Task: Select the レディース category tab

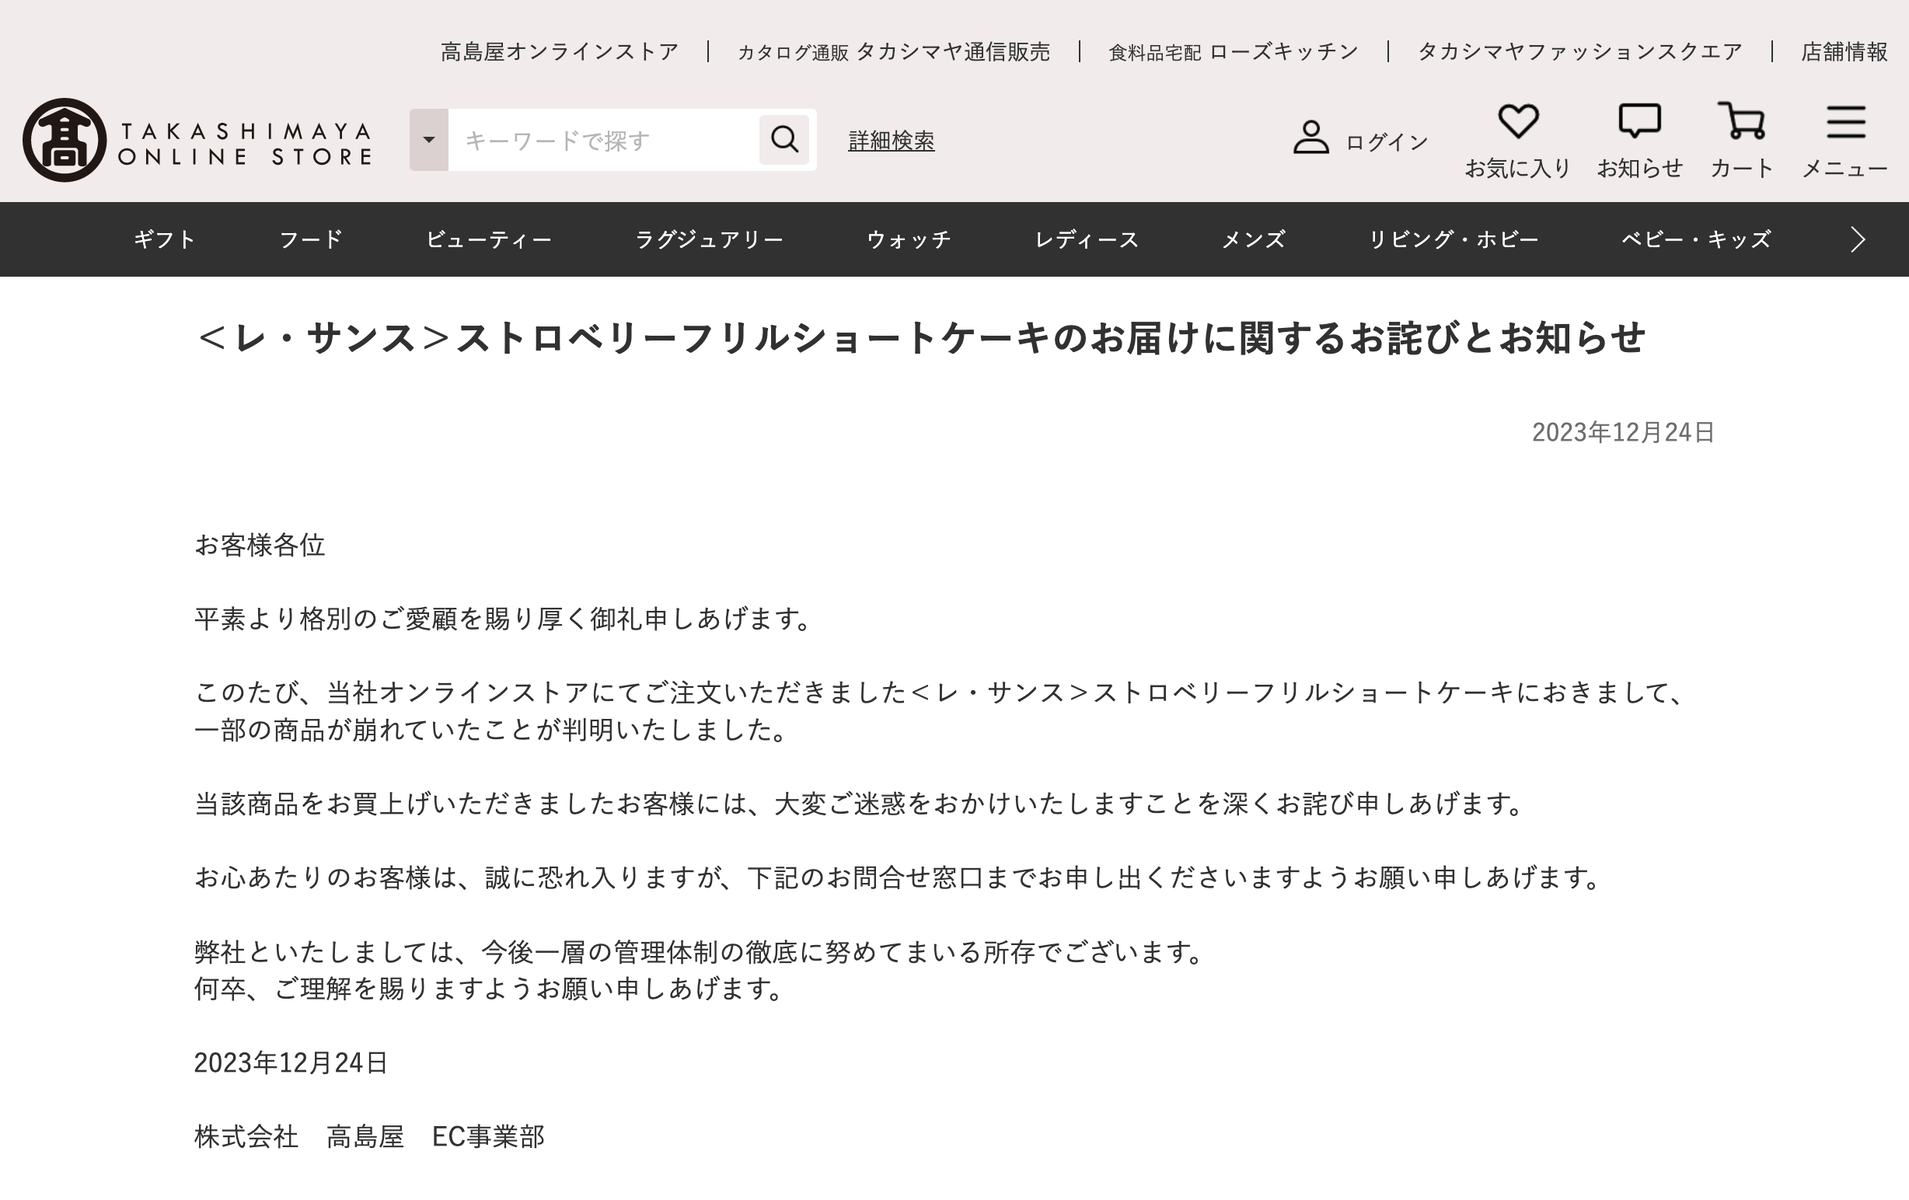Action: (1087, 239)
